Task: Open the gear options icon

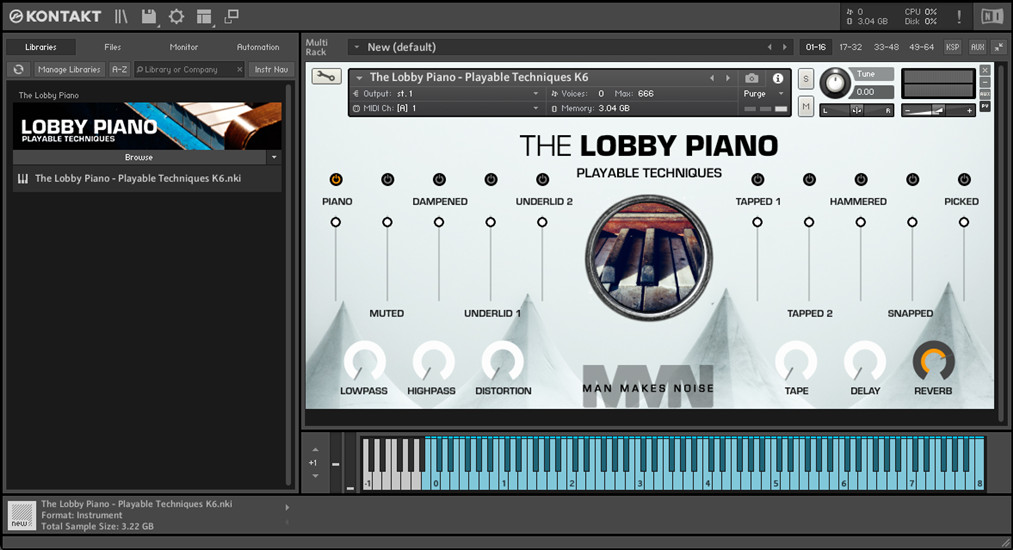Action: pos(176,17)
